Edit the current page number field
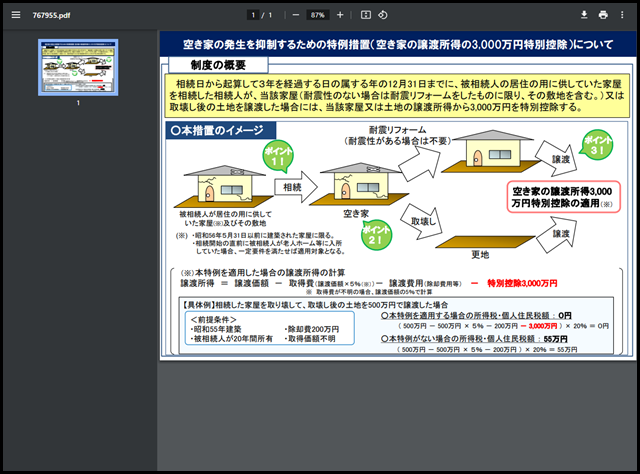Screen dimensions: 640x474 coord(253,15)
